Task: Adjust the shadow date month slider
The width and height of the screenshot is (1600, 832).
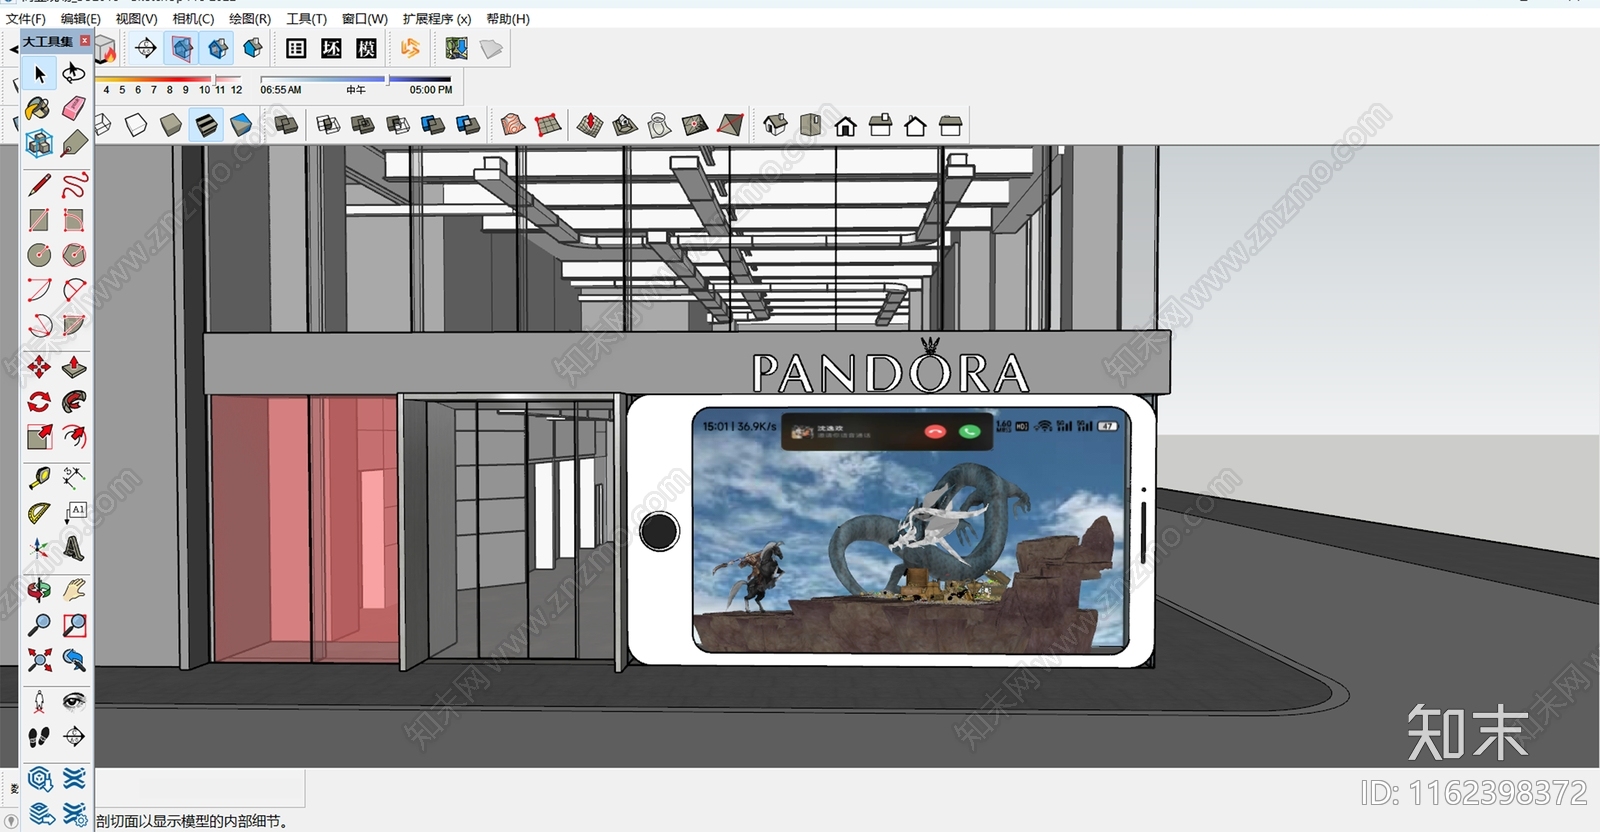Action: (213, 79)
